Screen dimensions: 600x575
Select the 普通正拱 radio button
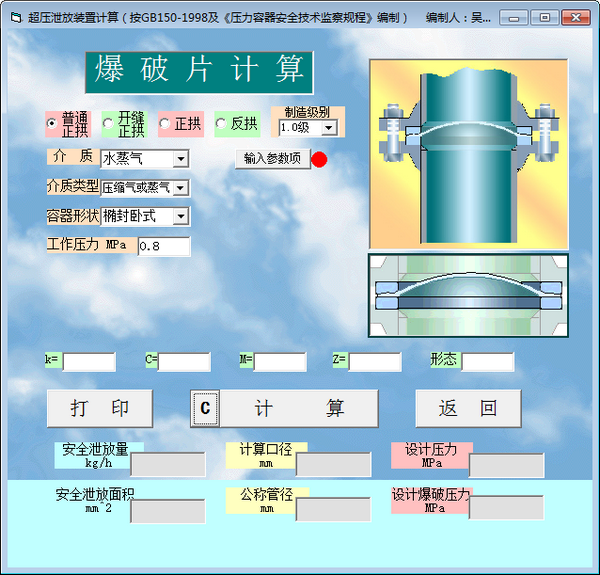tap(52, 124)
